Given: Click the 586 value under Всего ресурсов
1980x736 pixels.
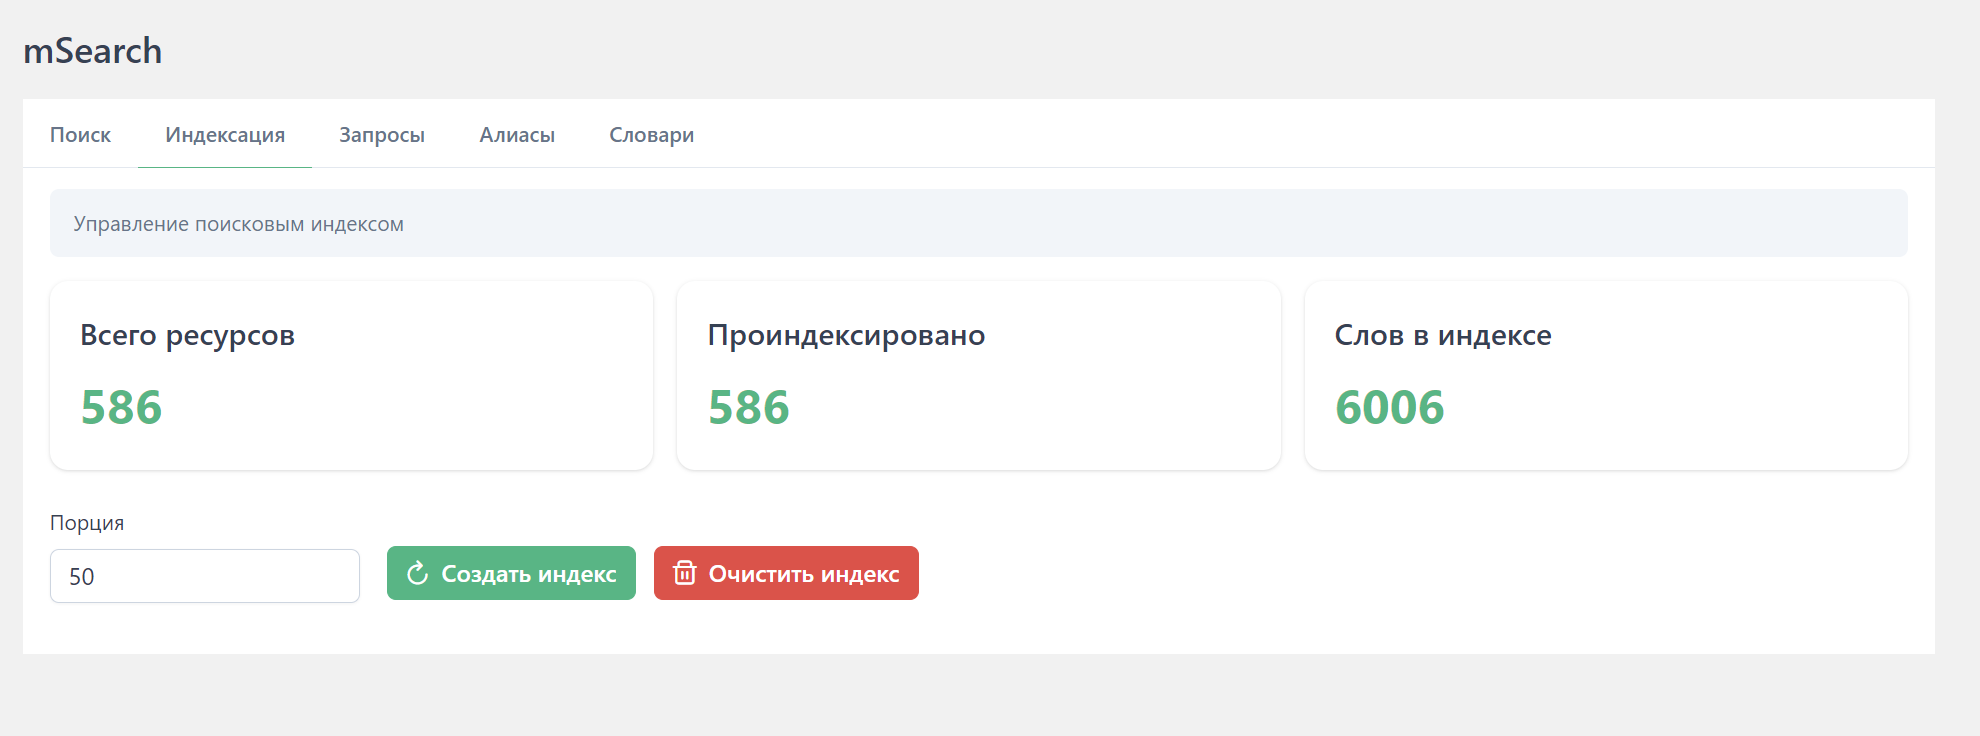Looking at the screenshot, I should pyautogui.click(x=121, y=407).
